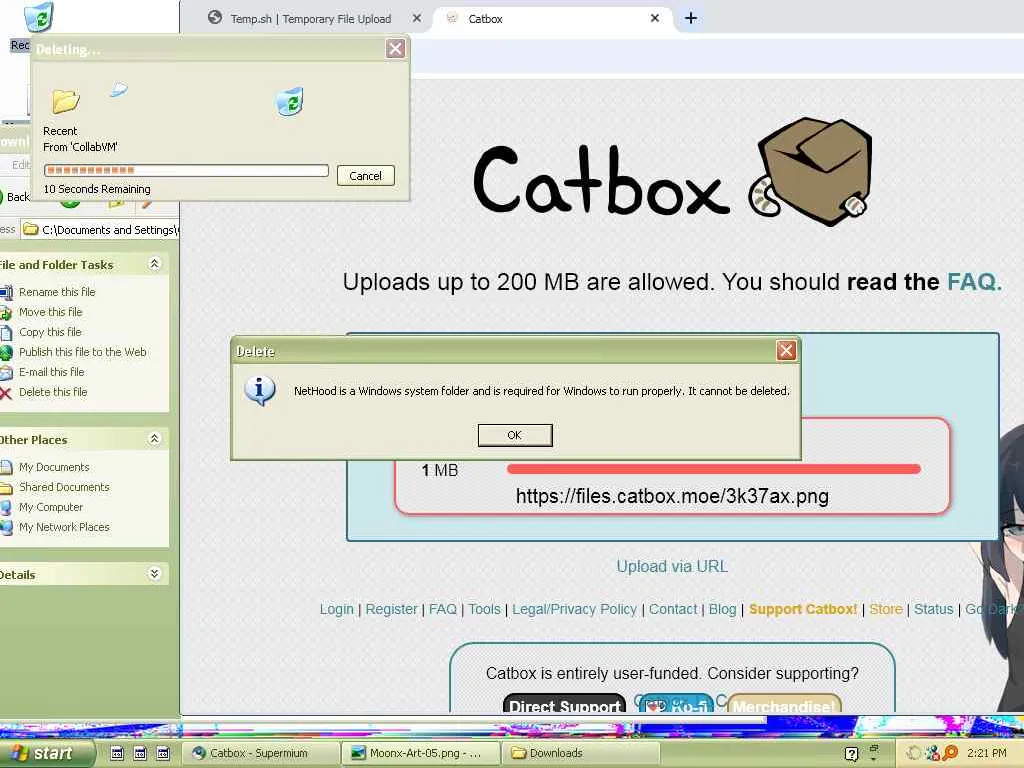Open Shared Documents
The image size is (1024, 768).
[64, 487]
